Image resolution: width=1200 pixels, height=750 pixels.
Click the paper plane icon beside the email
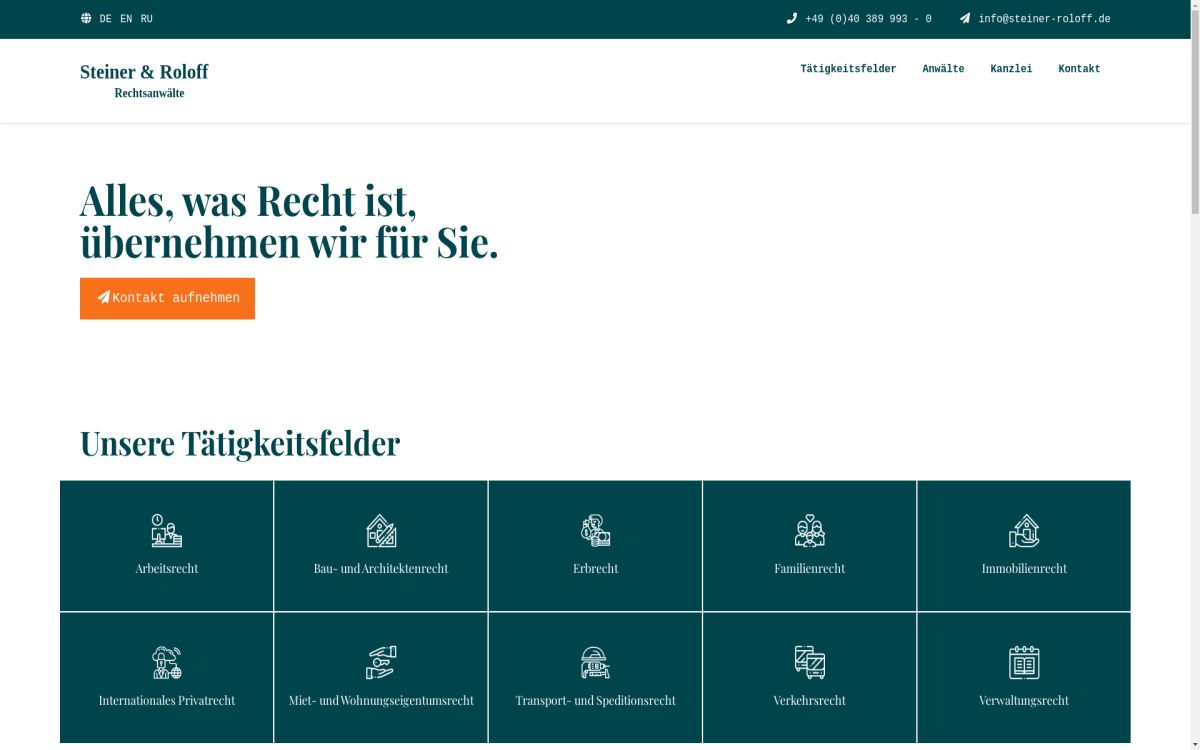click(963, 18)
